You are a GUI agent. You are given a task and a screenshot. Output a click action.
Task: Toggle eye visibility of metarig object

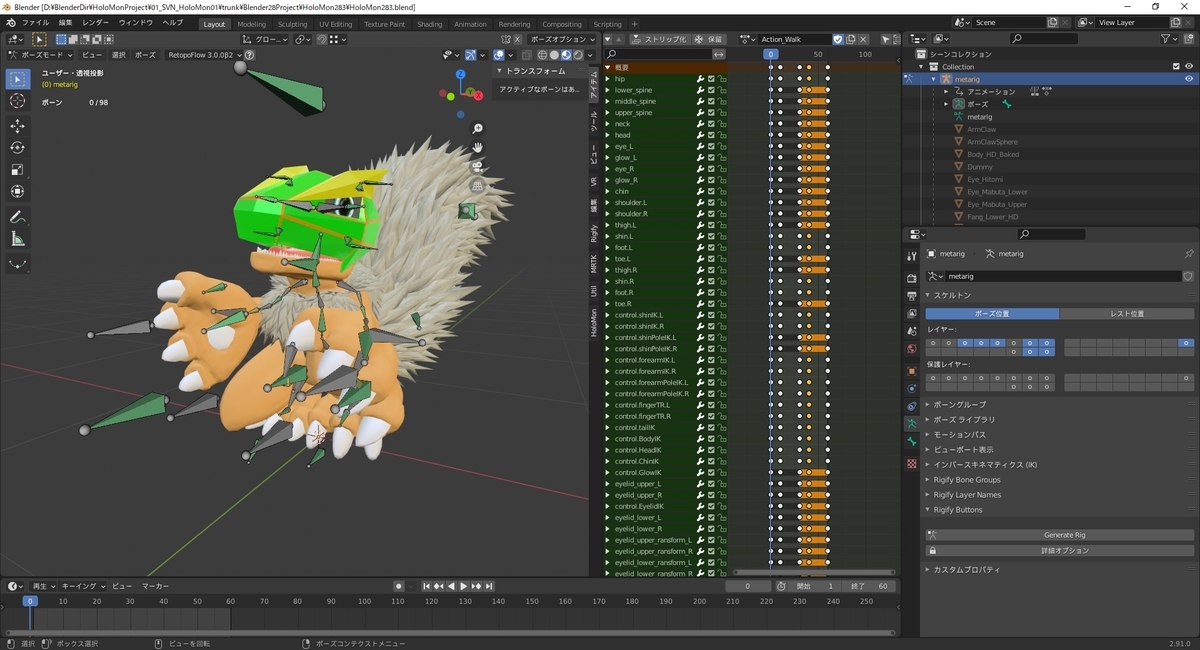1189,79
